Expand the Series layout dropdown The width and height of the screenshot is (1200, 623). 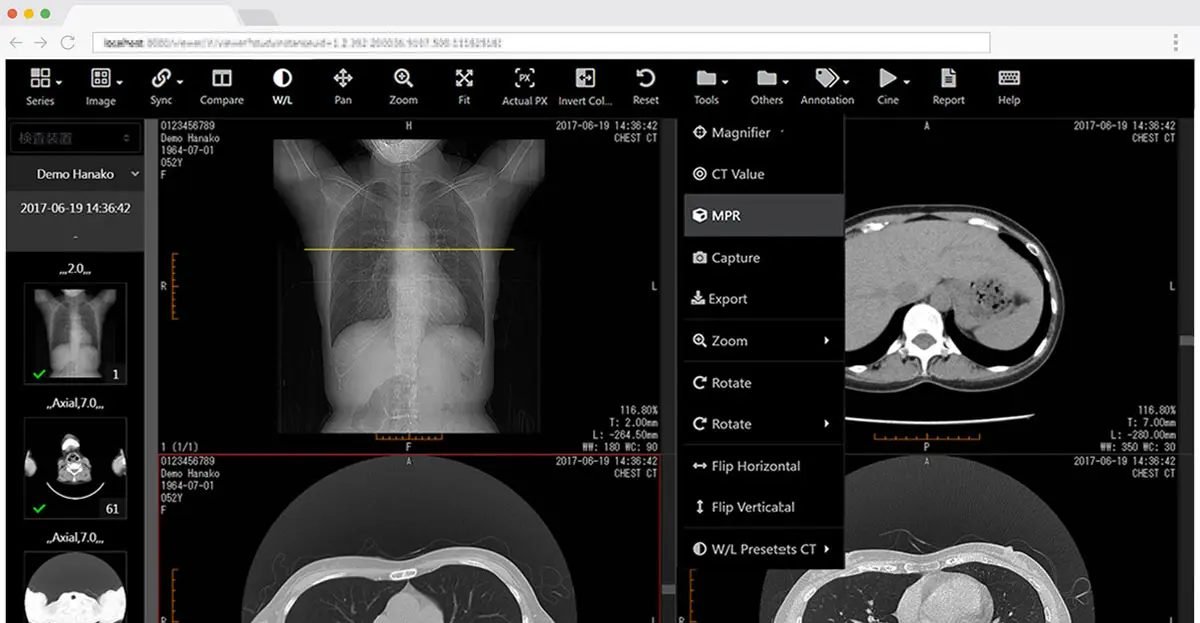(45, 86)
